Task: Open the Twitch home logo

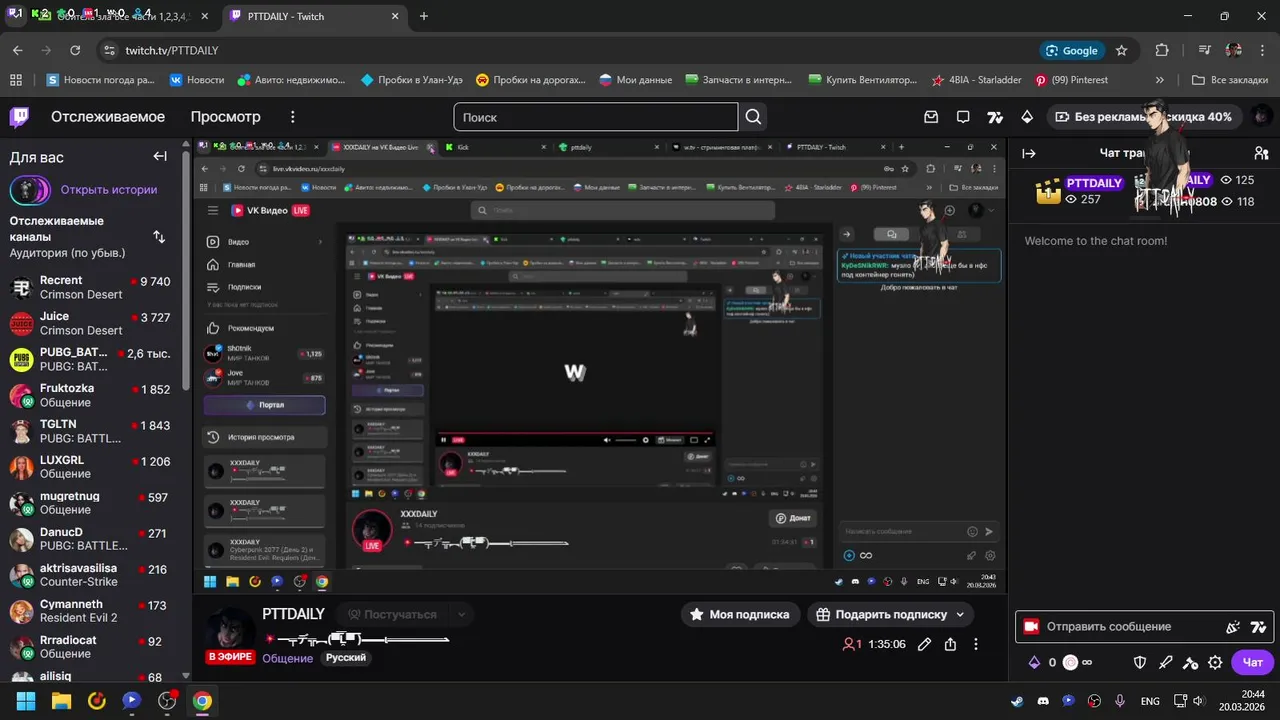Action: click(x=19, y=117)
